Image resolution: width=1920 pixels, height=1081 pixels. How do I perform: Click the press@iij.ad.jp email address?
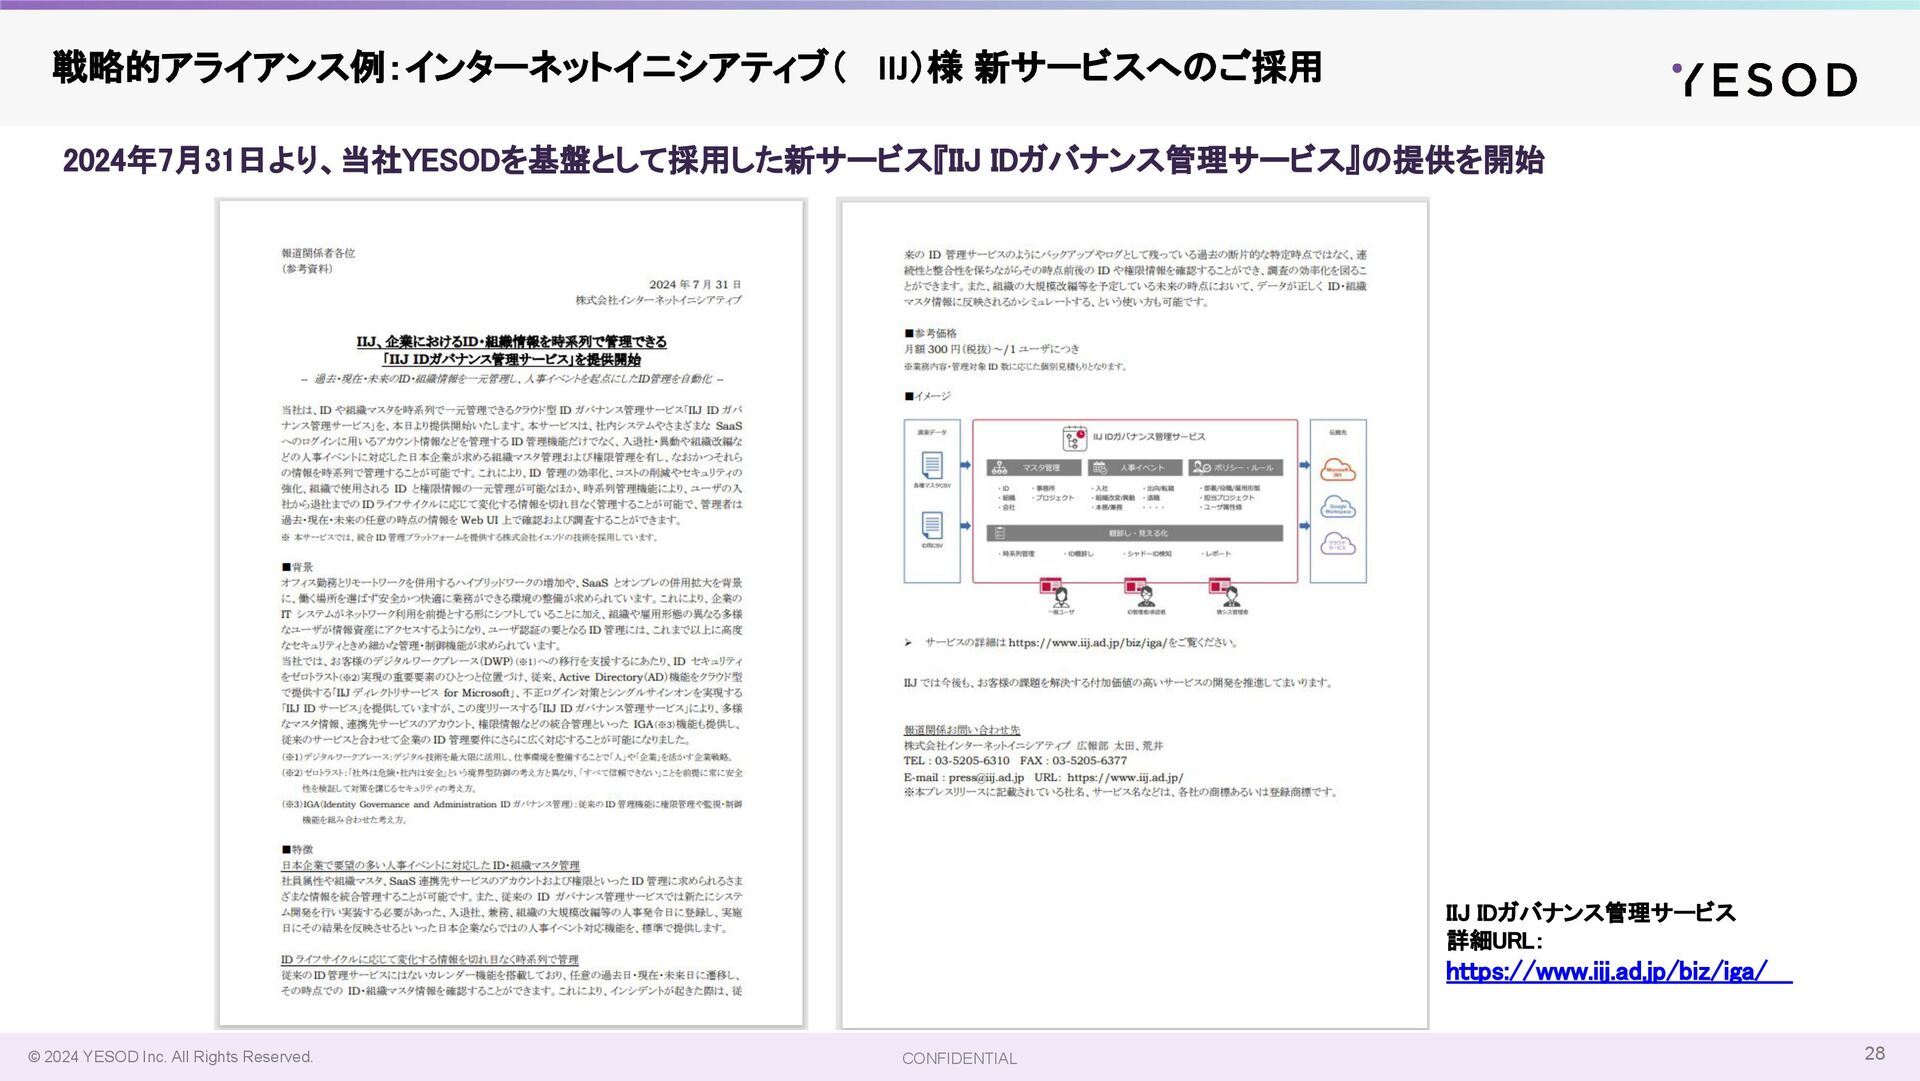pyautogui.click(x=986, y=777)
